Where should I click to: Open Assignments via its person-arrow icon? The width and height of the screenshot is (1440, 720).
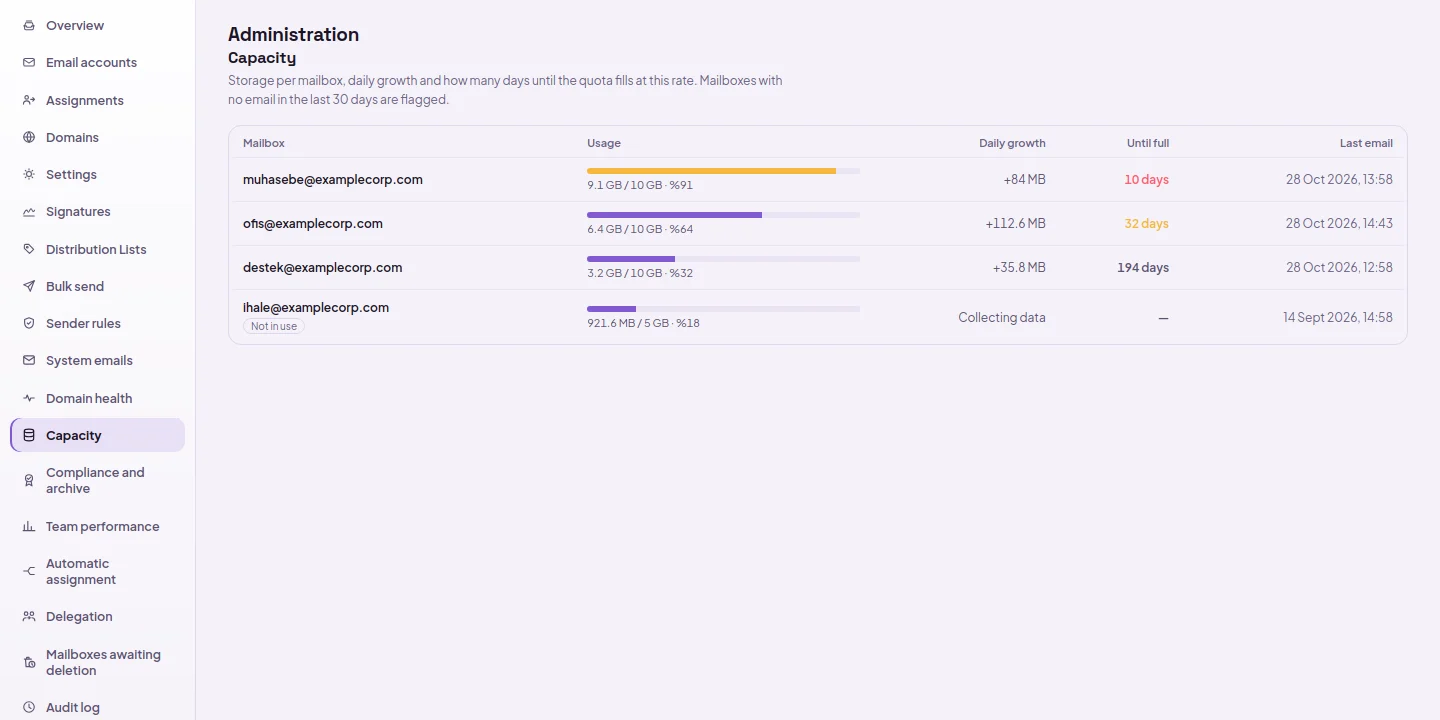[x=29, y=100]
